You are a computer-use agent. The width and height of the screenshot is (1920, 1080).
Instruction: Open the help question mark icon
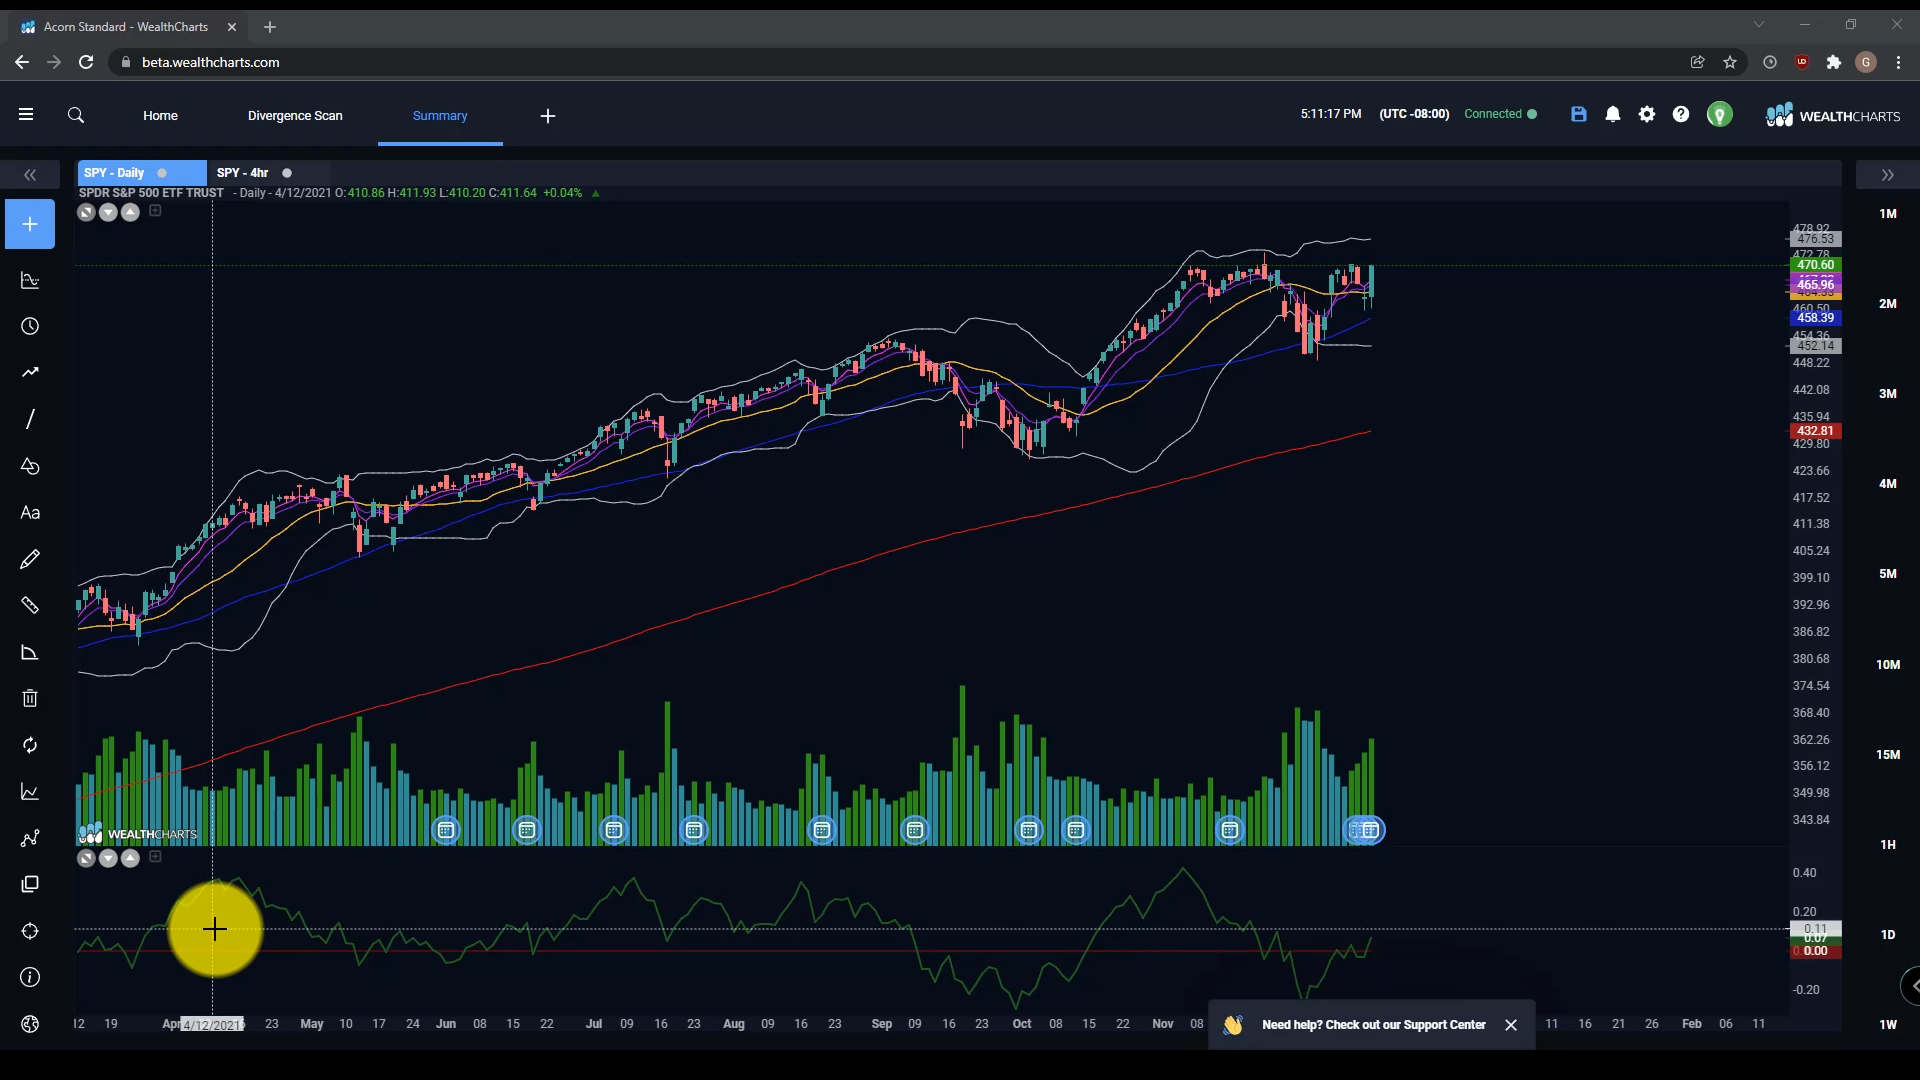[x=1681, y=114]
